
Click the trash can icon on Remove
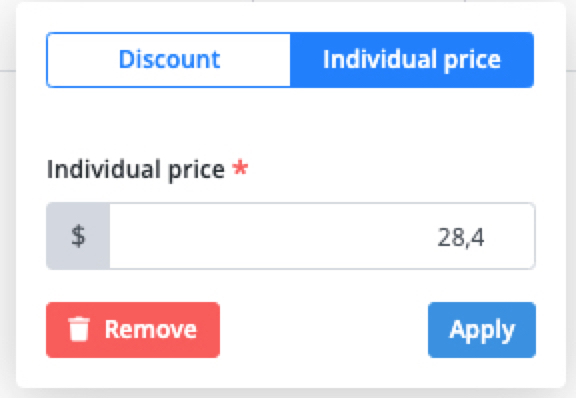coord(79,330)
